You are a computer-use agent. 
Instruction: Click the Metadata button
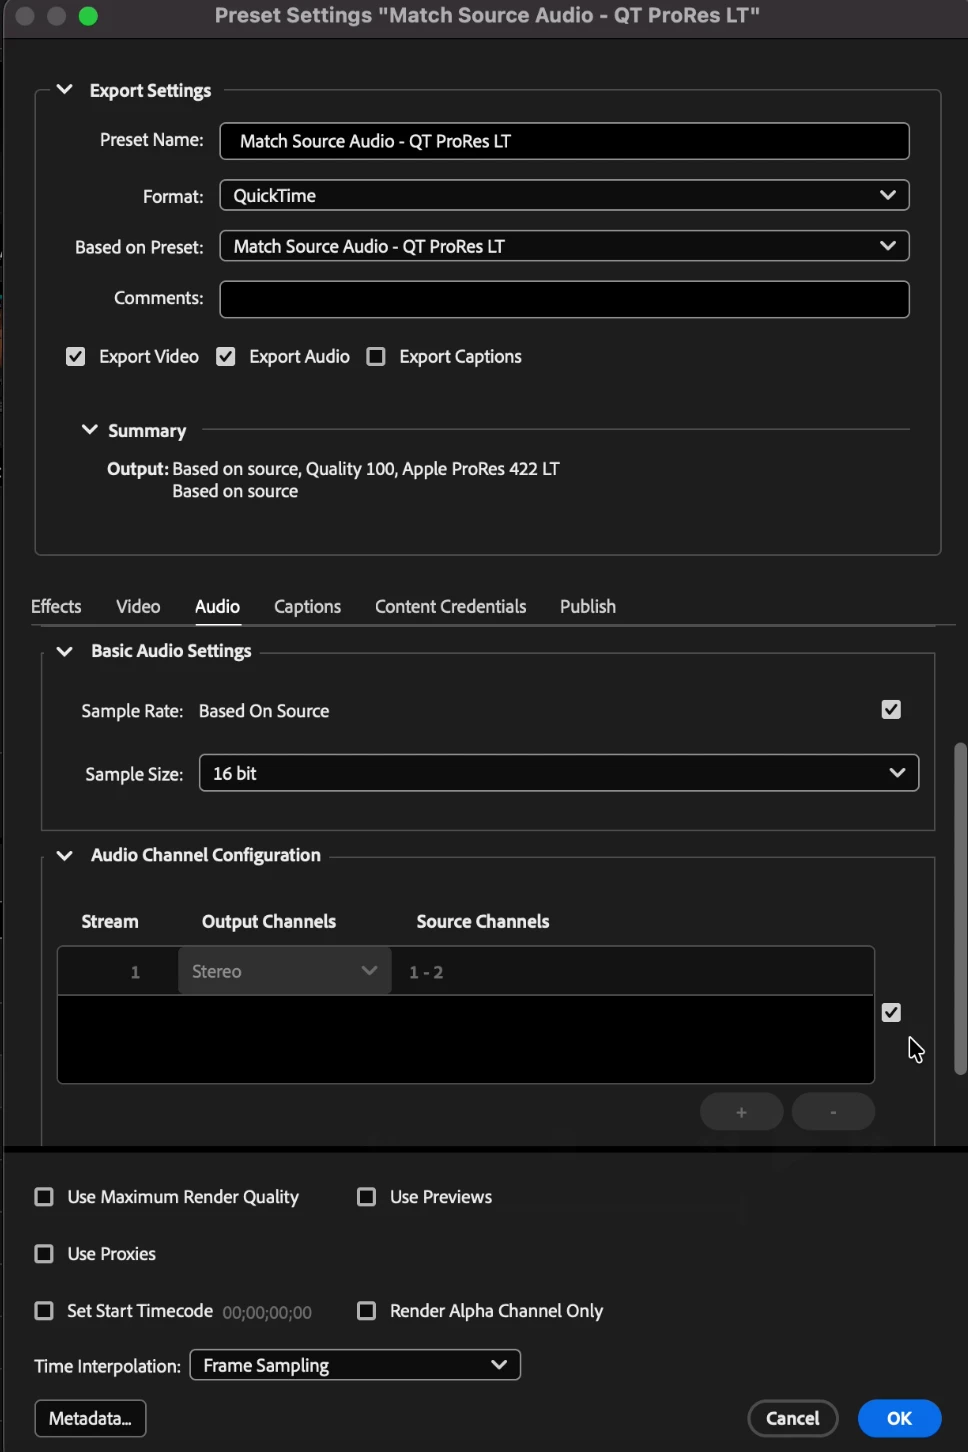coord(90,1419)
